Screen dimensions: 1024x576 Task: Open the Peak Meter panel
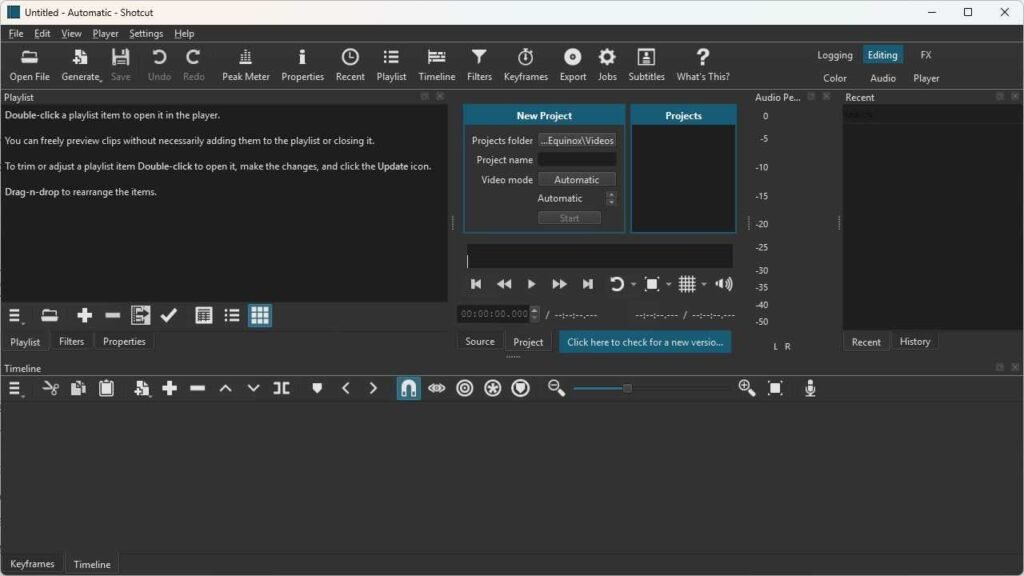(245, 65)
